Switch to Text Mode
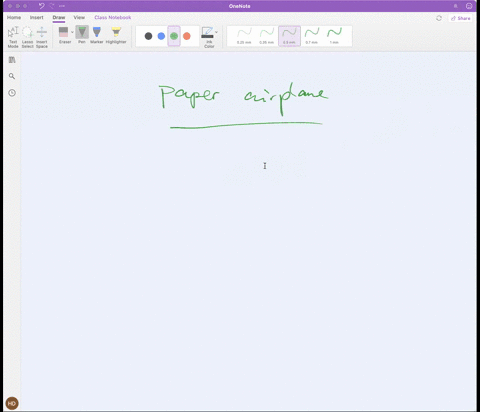Image resolution: width=480 pixels, height=412 pixels. click(13, 37)
